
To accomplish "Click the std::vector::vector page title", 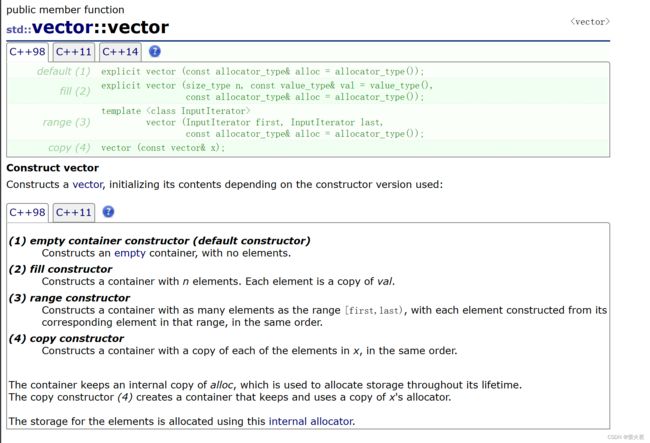I will pyautogui.click(x=87, y=28).
